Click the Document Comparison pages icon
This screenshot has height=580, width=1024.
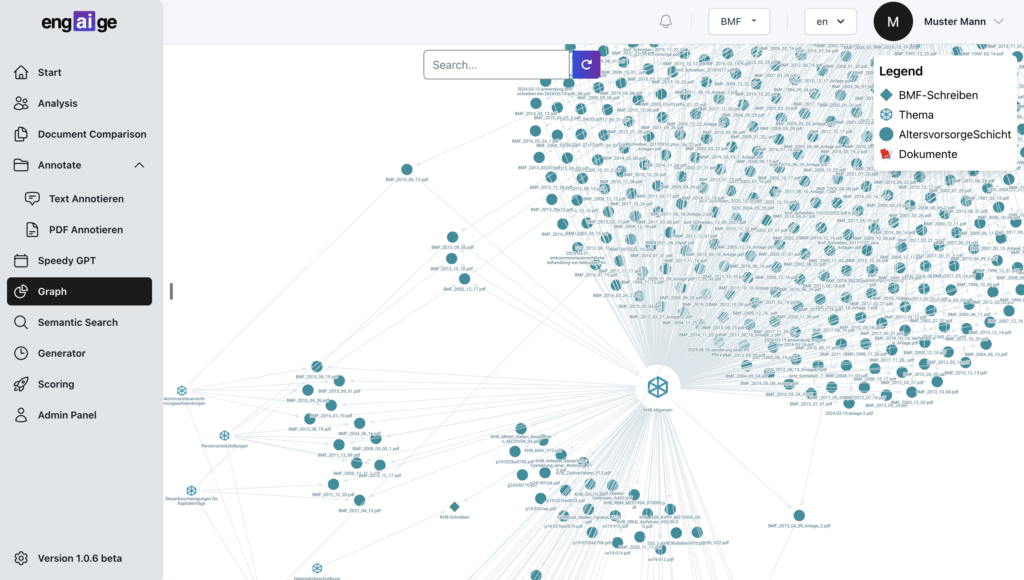coord(21,134)
